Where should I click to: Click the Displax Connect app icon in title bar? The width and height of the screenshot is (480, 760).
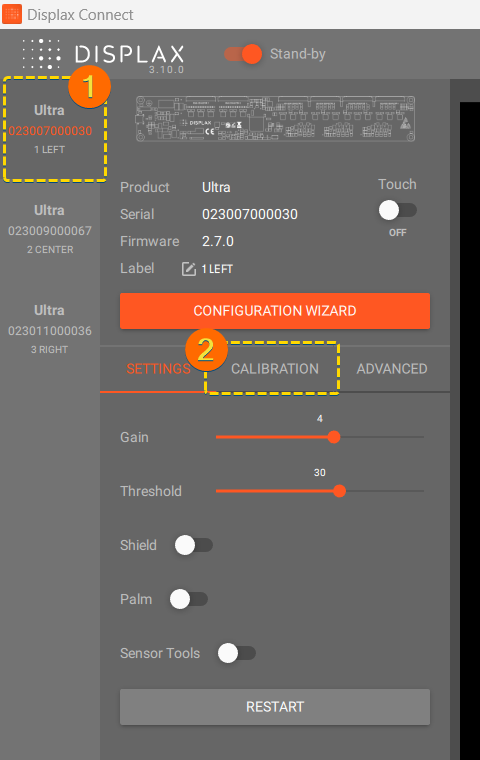click(x=12, y=14)
